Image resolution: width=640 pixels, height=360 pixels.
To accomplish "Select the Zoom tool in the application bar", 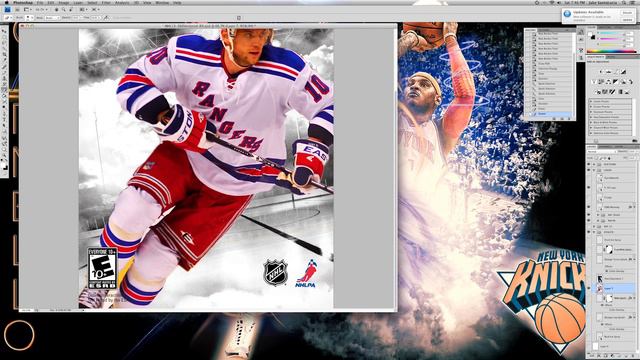I will pos(64,9).
